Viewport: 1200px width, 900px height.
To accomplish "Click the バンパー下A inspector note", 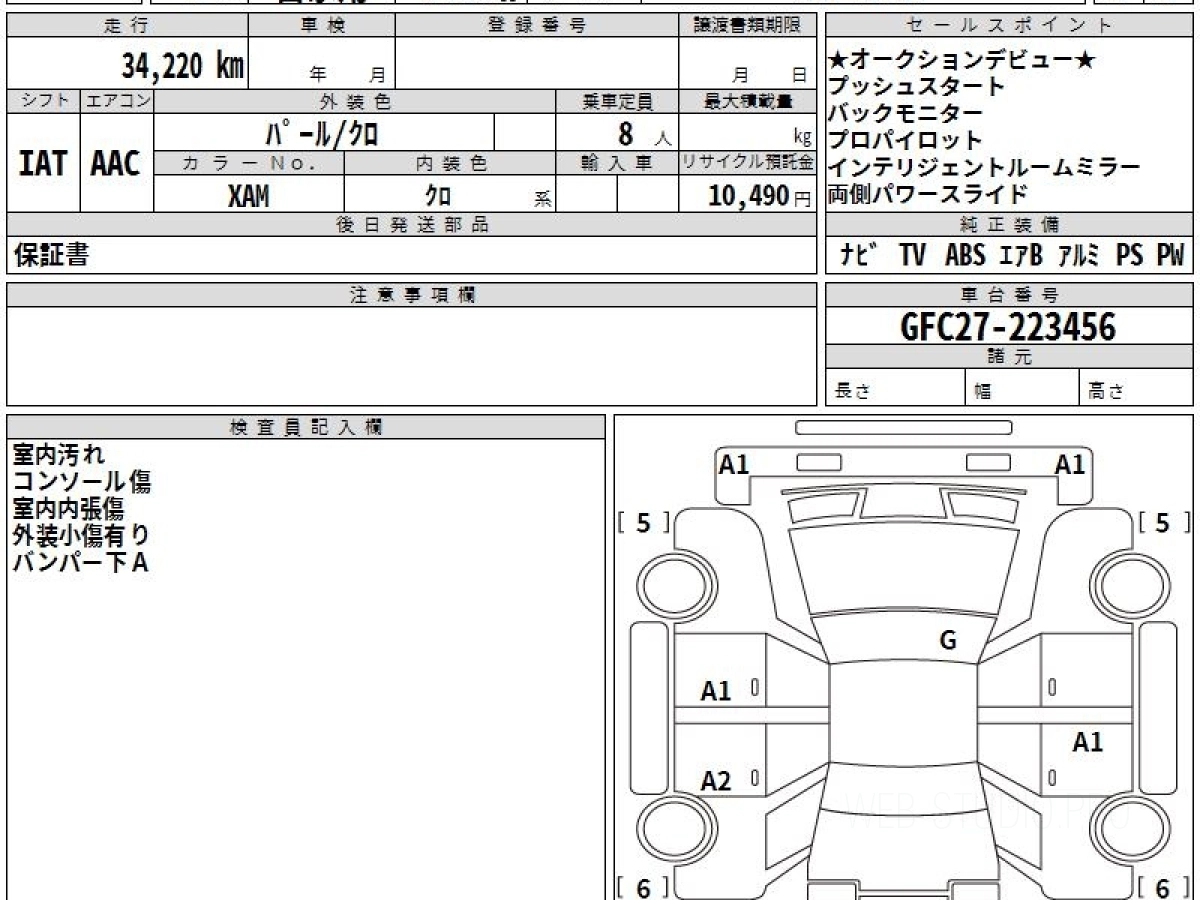I will coord(80,563).
